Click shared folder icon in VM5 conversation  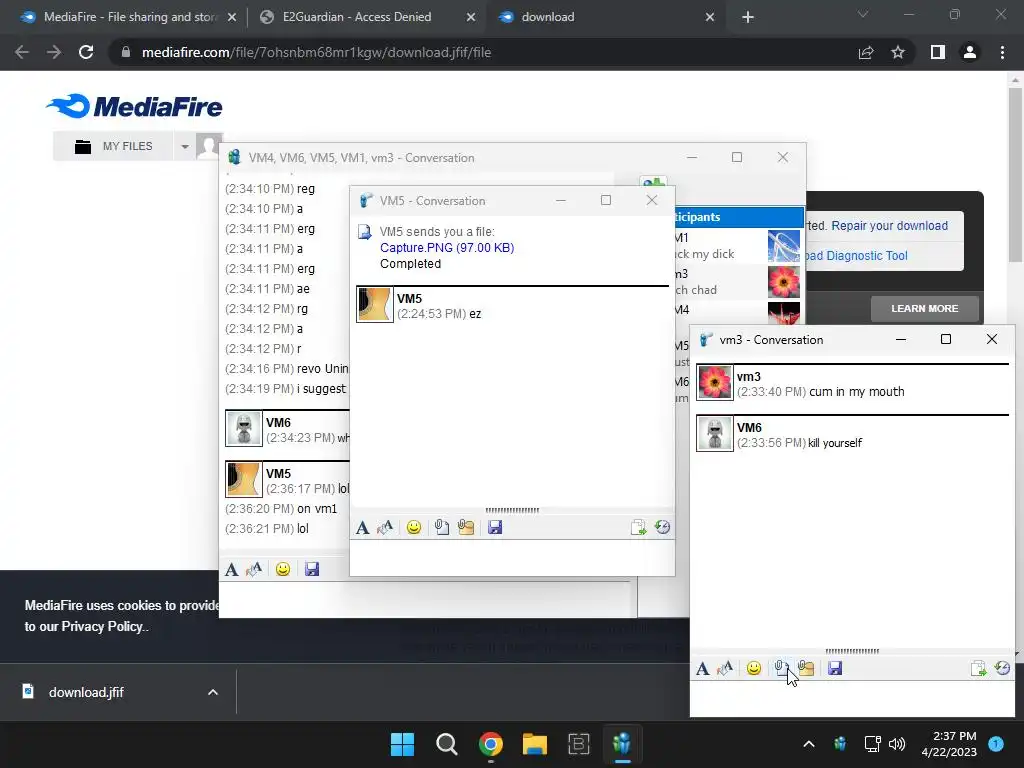click(x=466, y=528)
